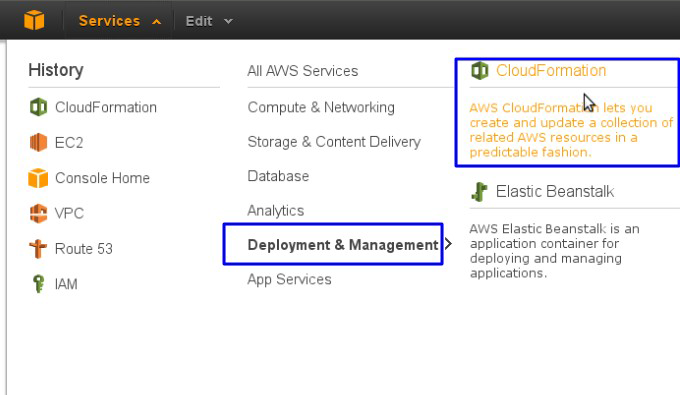Expand the Edit dropdown arrow

228,21
